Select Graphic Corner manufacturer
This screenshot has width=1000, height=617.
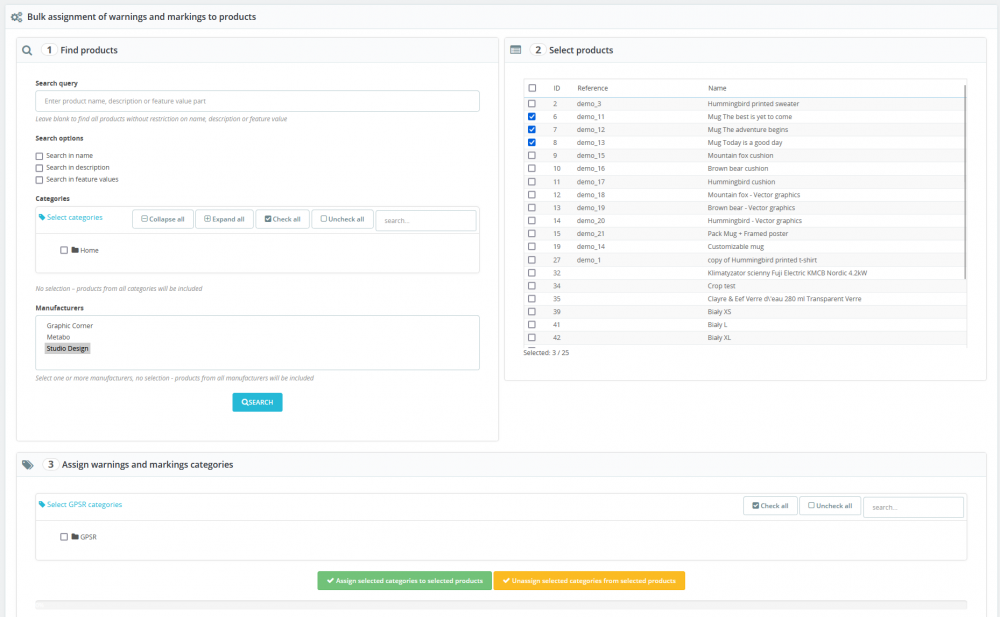(70, 325)
